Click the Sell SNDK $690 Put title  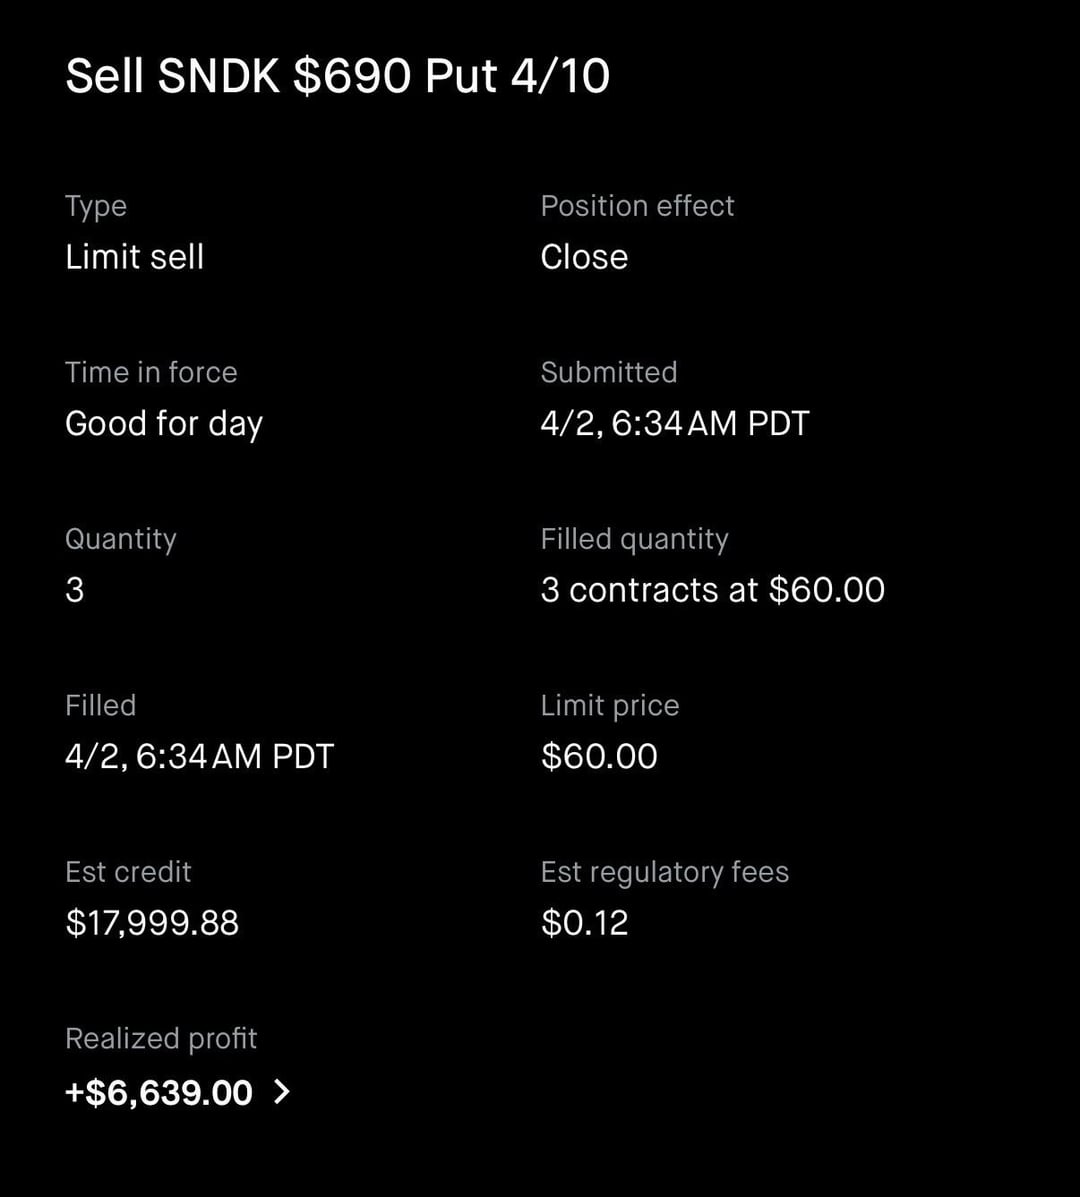point(337,76)
